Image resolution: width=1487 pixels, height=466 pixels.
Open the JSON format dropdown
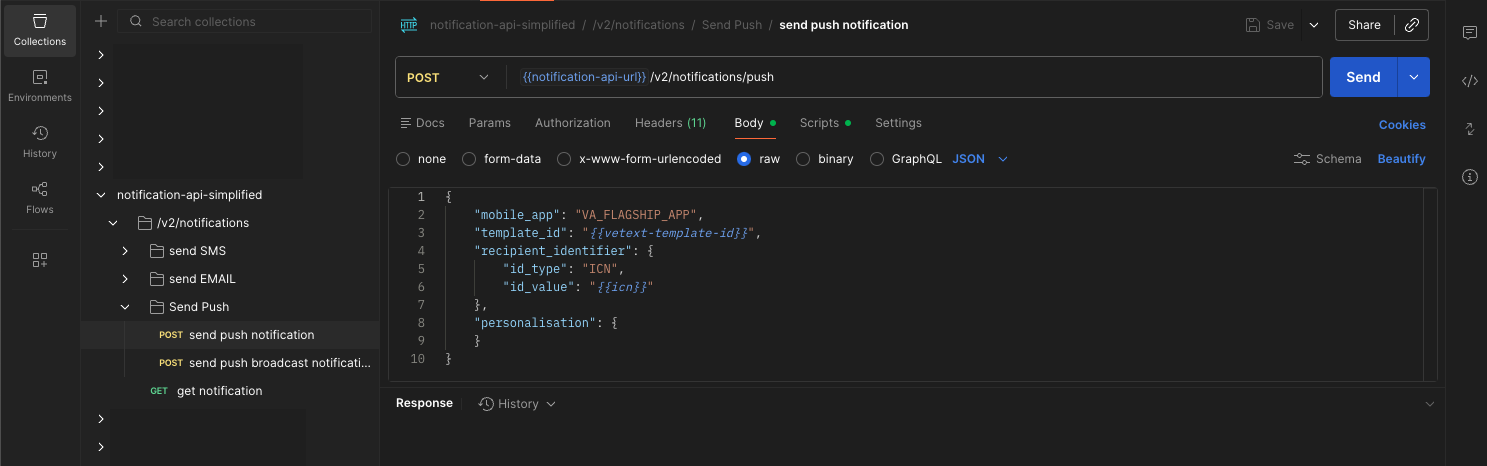(980, 159)
